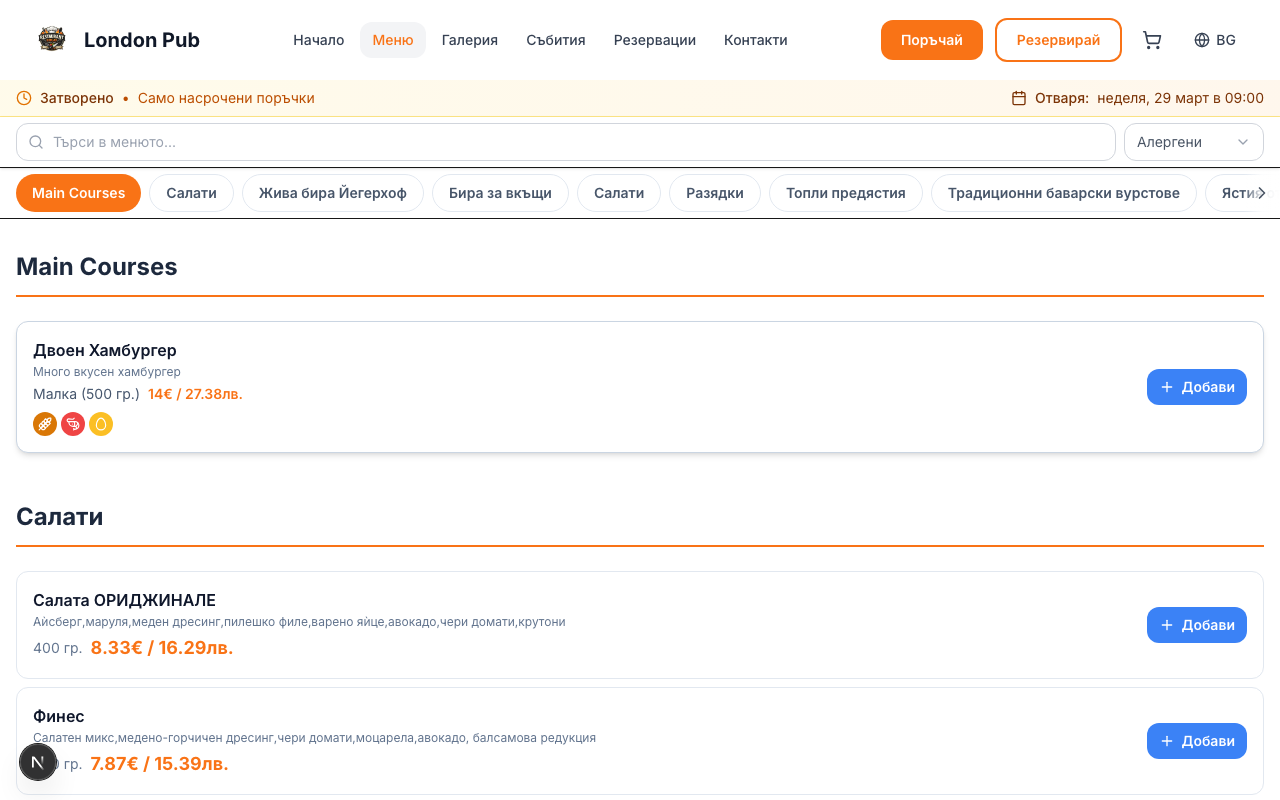Open the Алергени filter dropdown
The width and height of the screenshot is (1280, 800).
[x=1193, y=142]
